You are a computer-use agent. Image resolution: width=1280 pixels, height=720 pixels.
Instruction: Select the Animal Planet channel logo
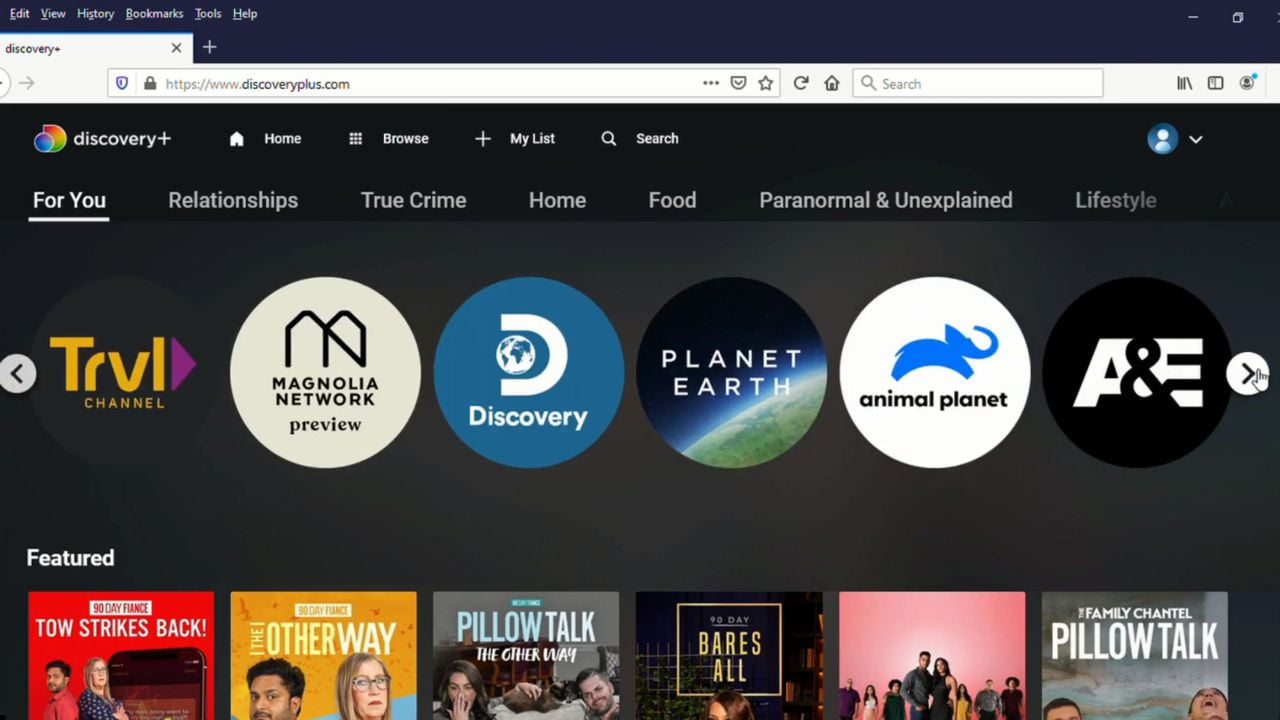pyautogui.click(x=934, y=372)
